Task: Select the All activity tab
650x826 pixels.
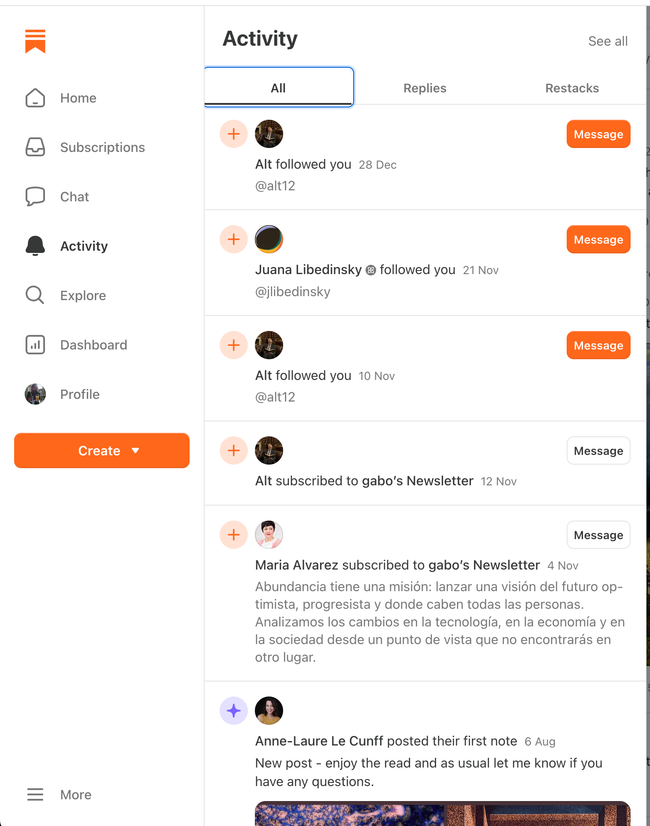Action: pyautogui.click(x=278, y=88)
